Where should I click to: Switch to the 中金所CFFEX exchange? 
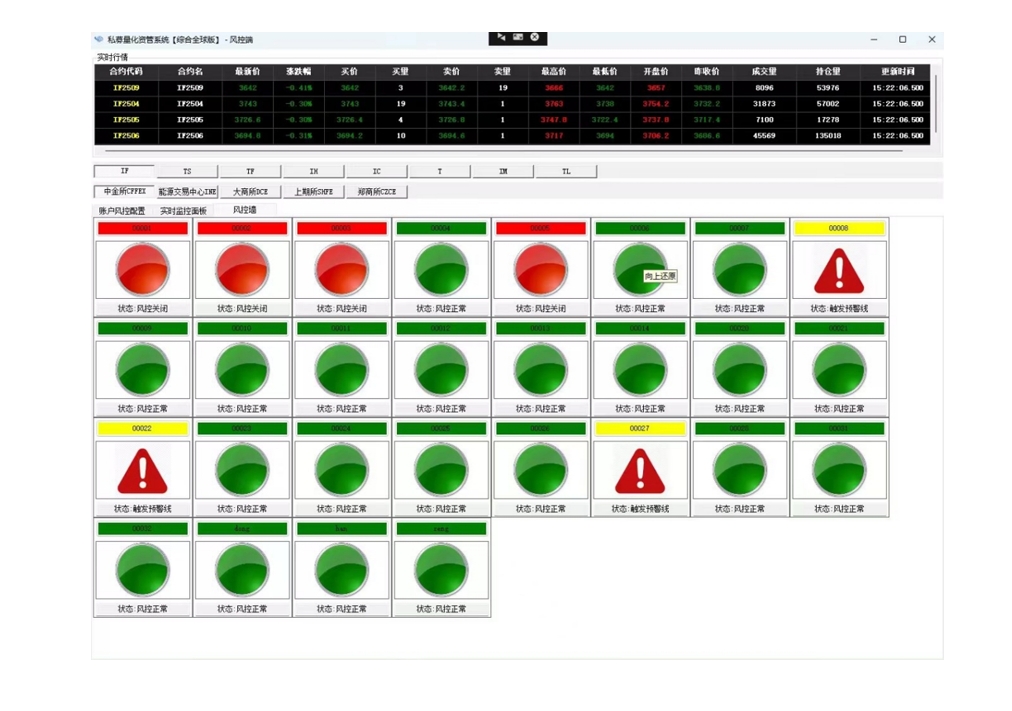(x=125, y=192)
